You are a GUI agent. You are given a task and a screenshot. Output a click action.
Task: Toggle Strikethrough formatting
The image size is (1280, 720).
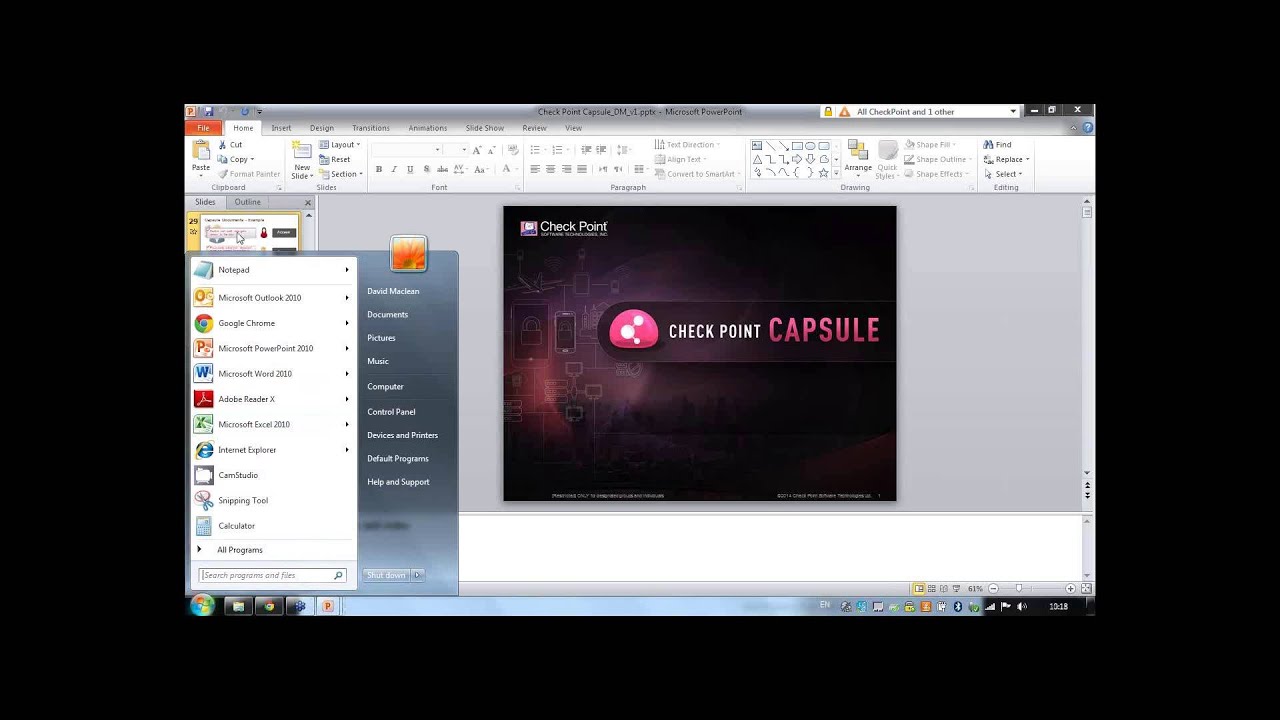442,169
